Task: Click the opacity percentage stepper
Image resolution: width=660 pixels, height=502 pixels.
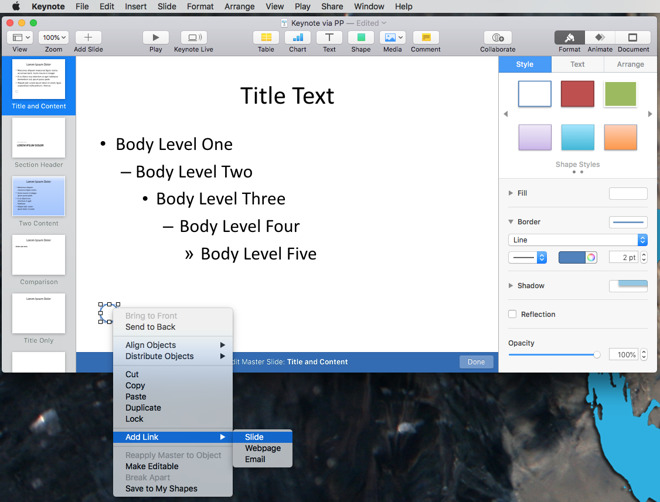Action: (644, 355)
